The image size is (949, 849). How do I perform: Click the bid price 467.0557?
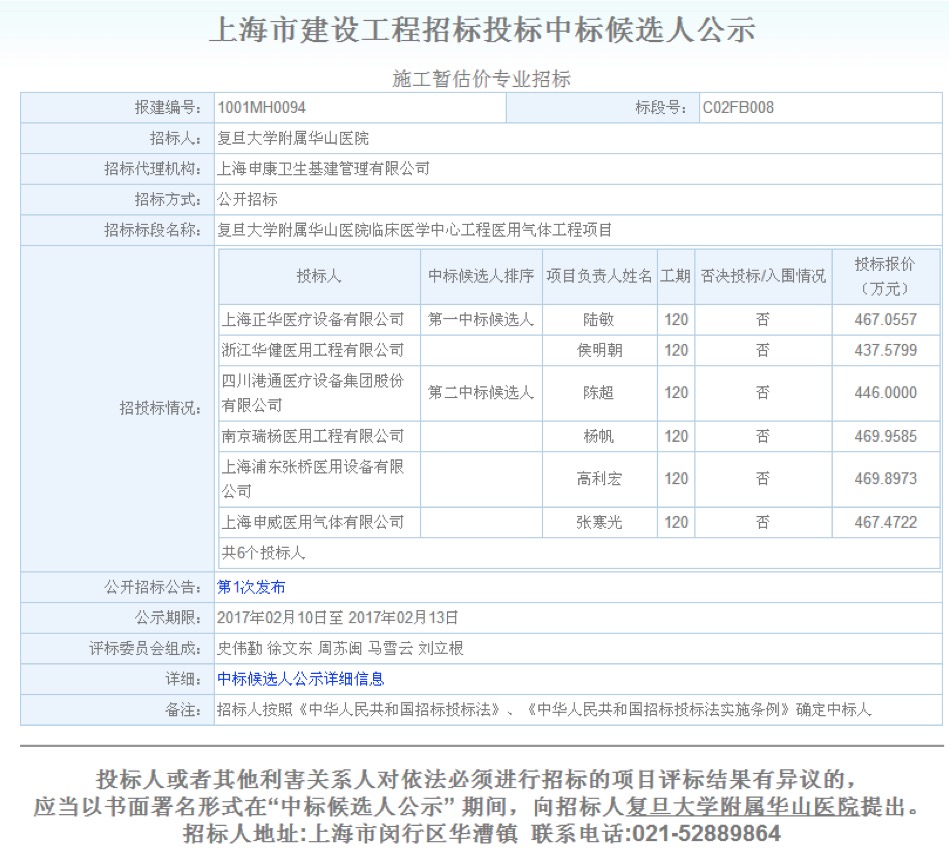point(885,320)
